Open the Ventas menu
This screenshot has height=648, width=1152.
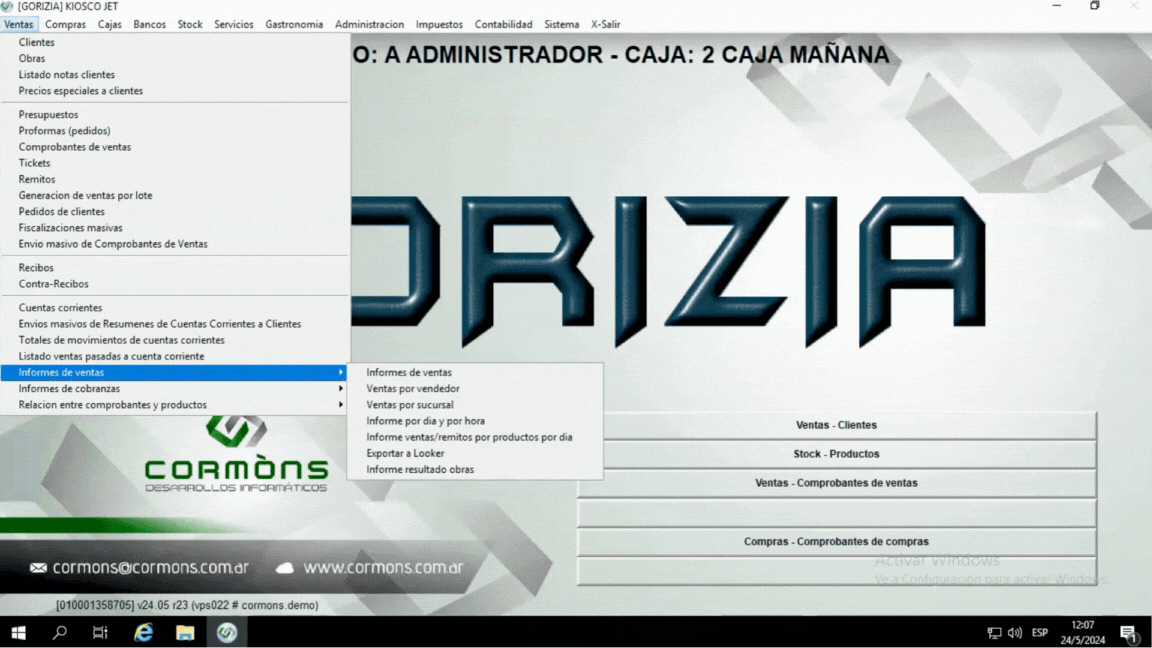tap(18, 24)
